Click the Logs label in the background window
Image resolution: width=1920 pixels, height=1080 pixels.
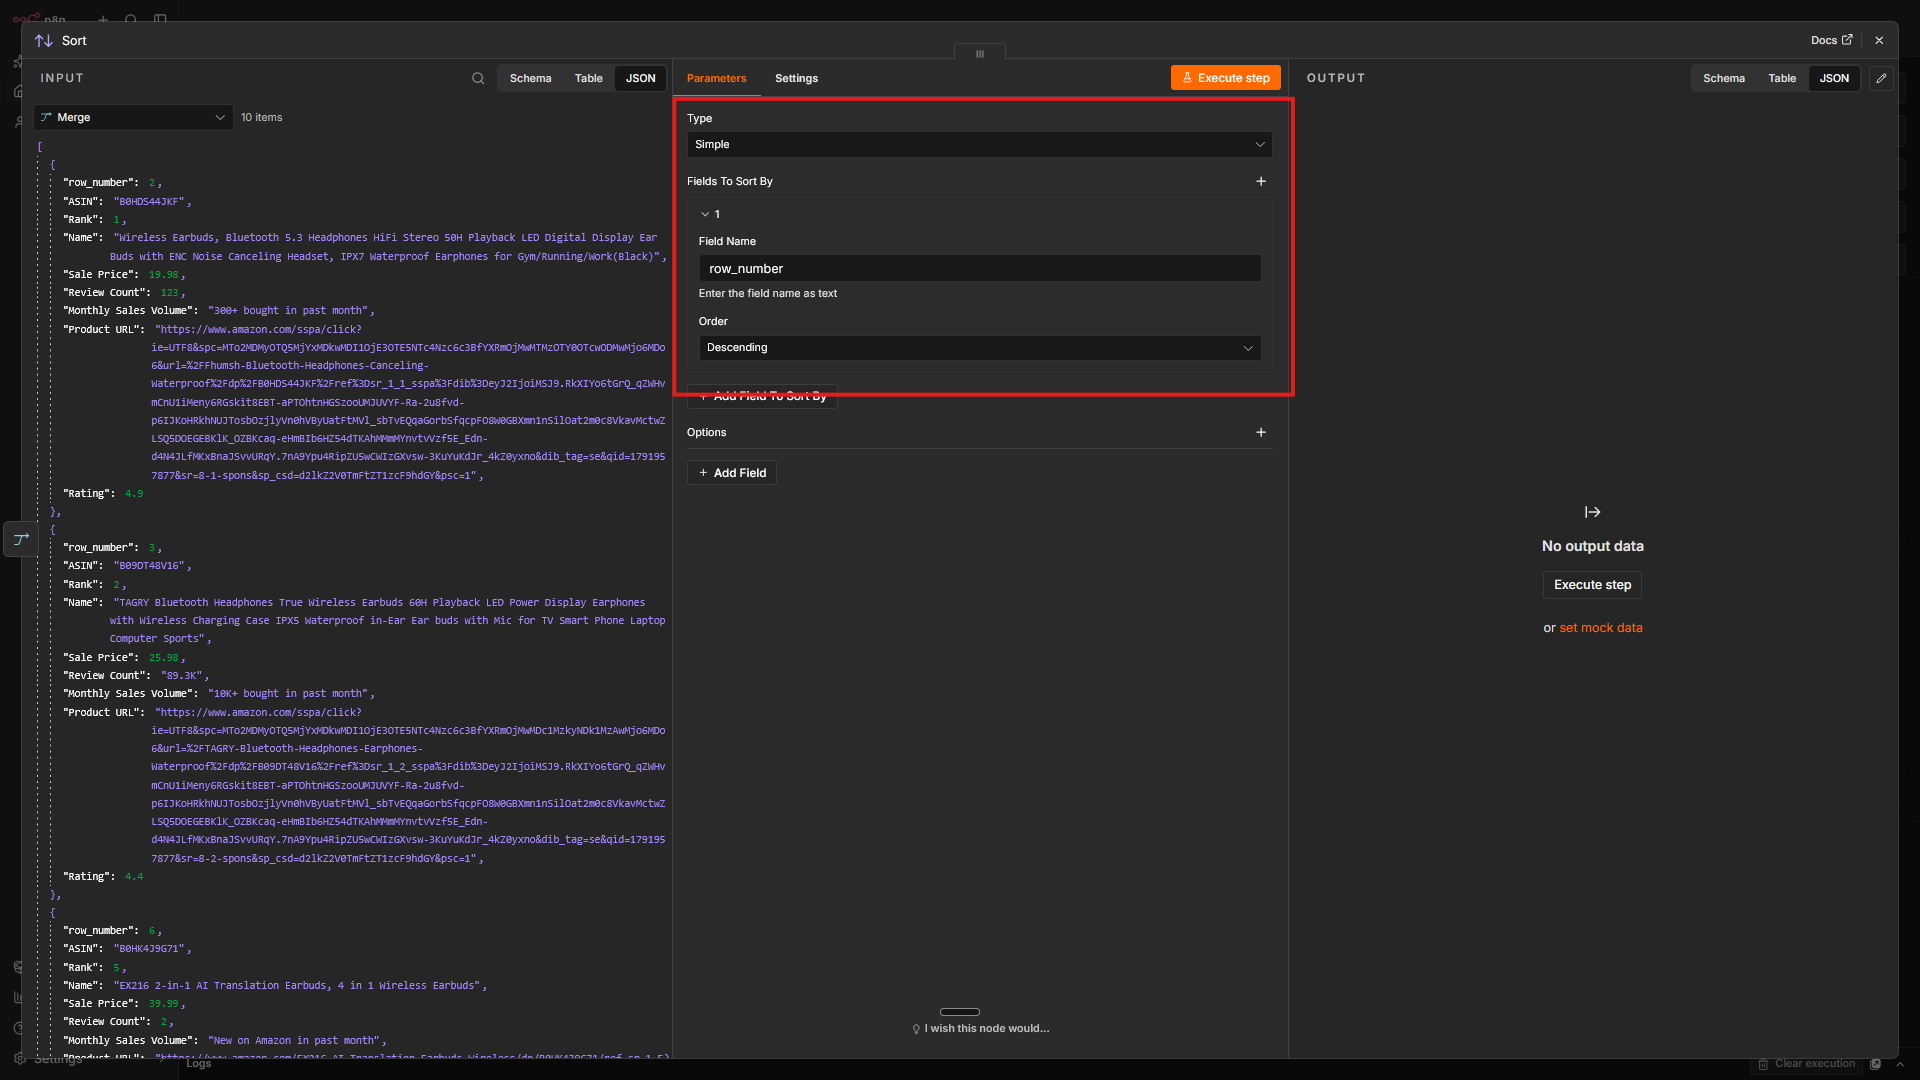(x=198, y=1063)
